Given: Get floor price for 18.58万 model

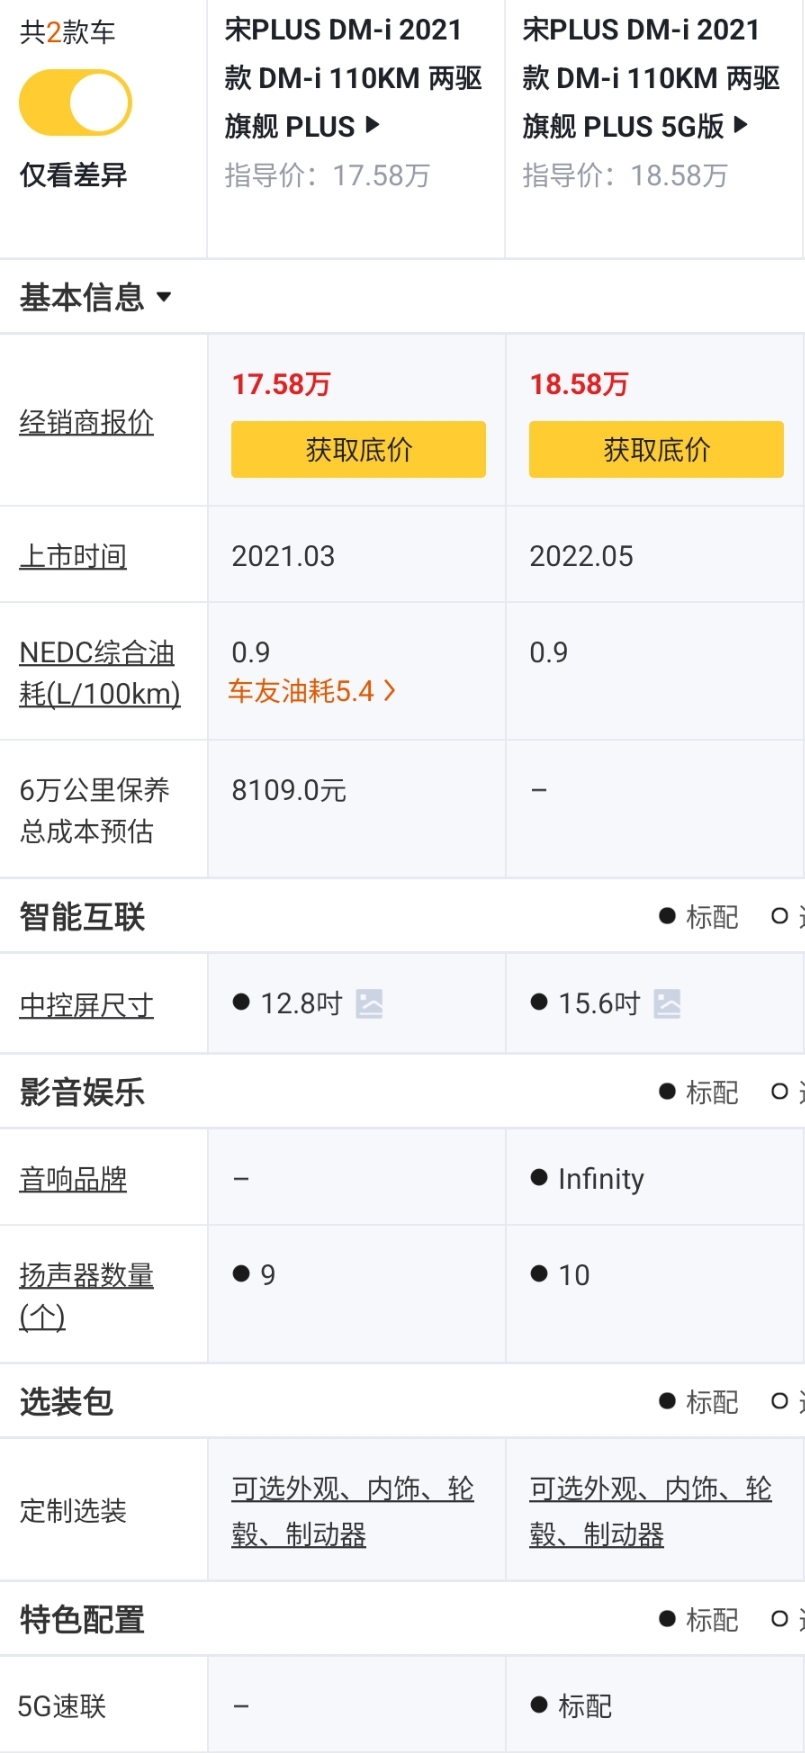Looking at the screenshot, I should tap(656, 449).
